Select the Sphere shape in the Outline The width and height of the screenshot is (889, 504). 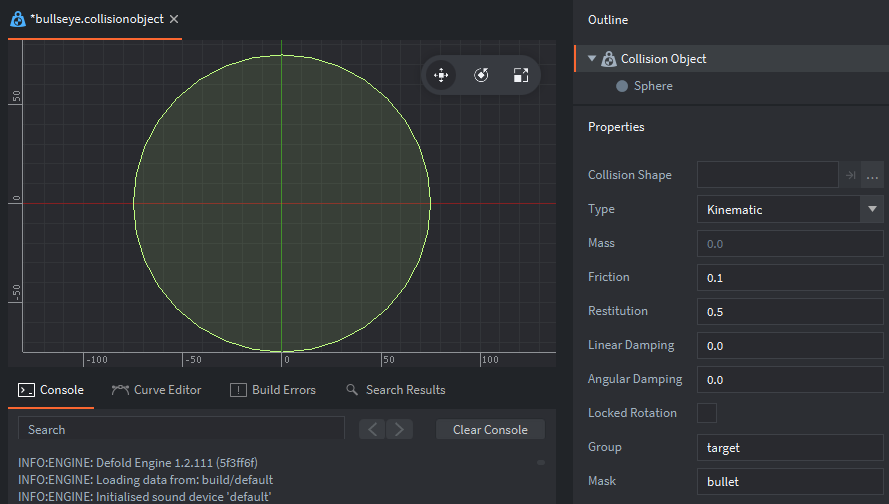(652, 86)
